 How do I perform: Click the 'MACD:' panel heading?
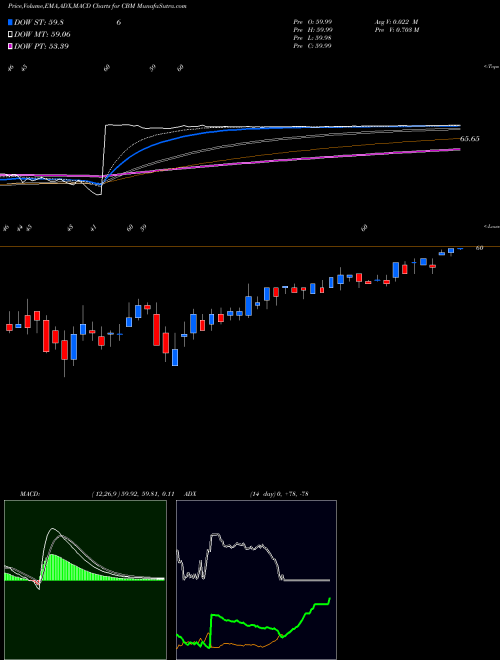[x=30, y=494]
